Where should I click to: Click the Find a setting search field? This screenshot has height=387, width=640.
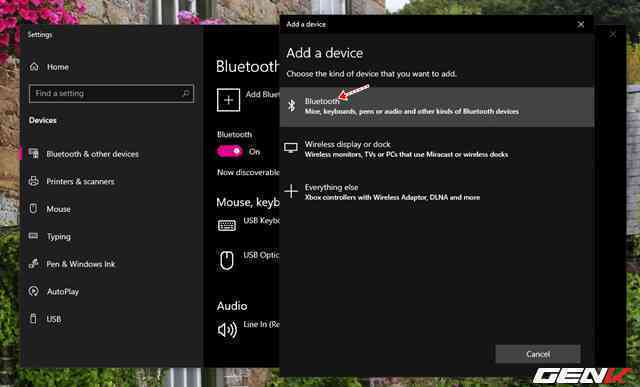(111, 93)
